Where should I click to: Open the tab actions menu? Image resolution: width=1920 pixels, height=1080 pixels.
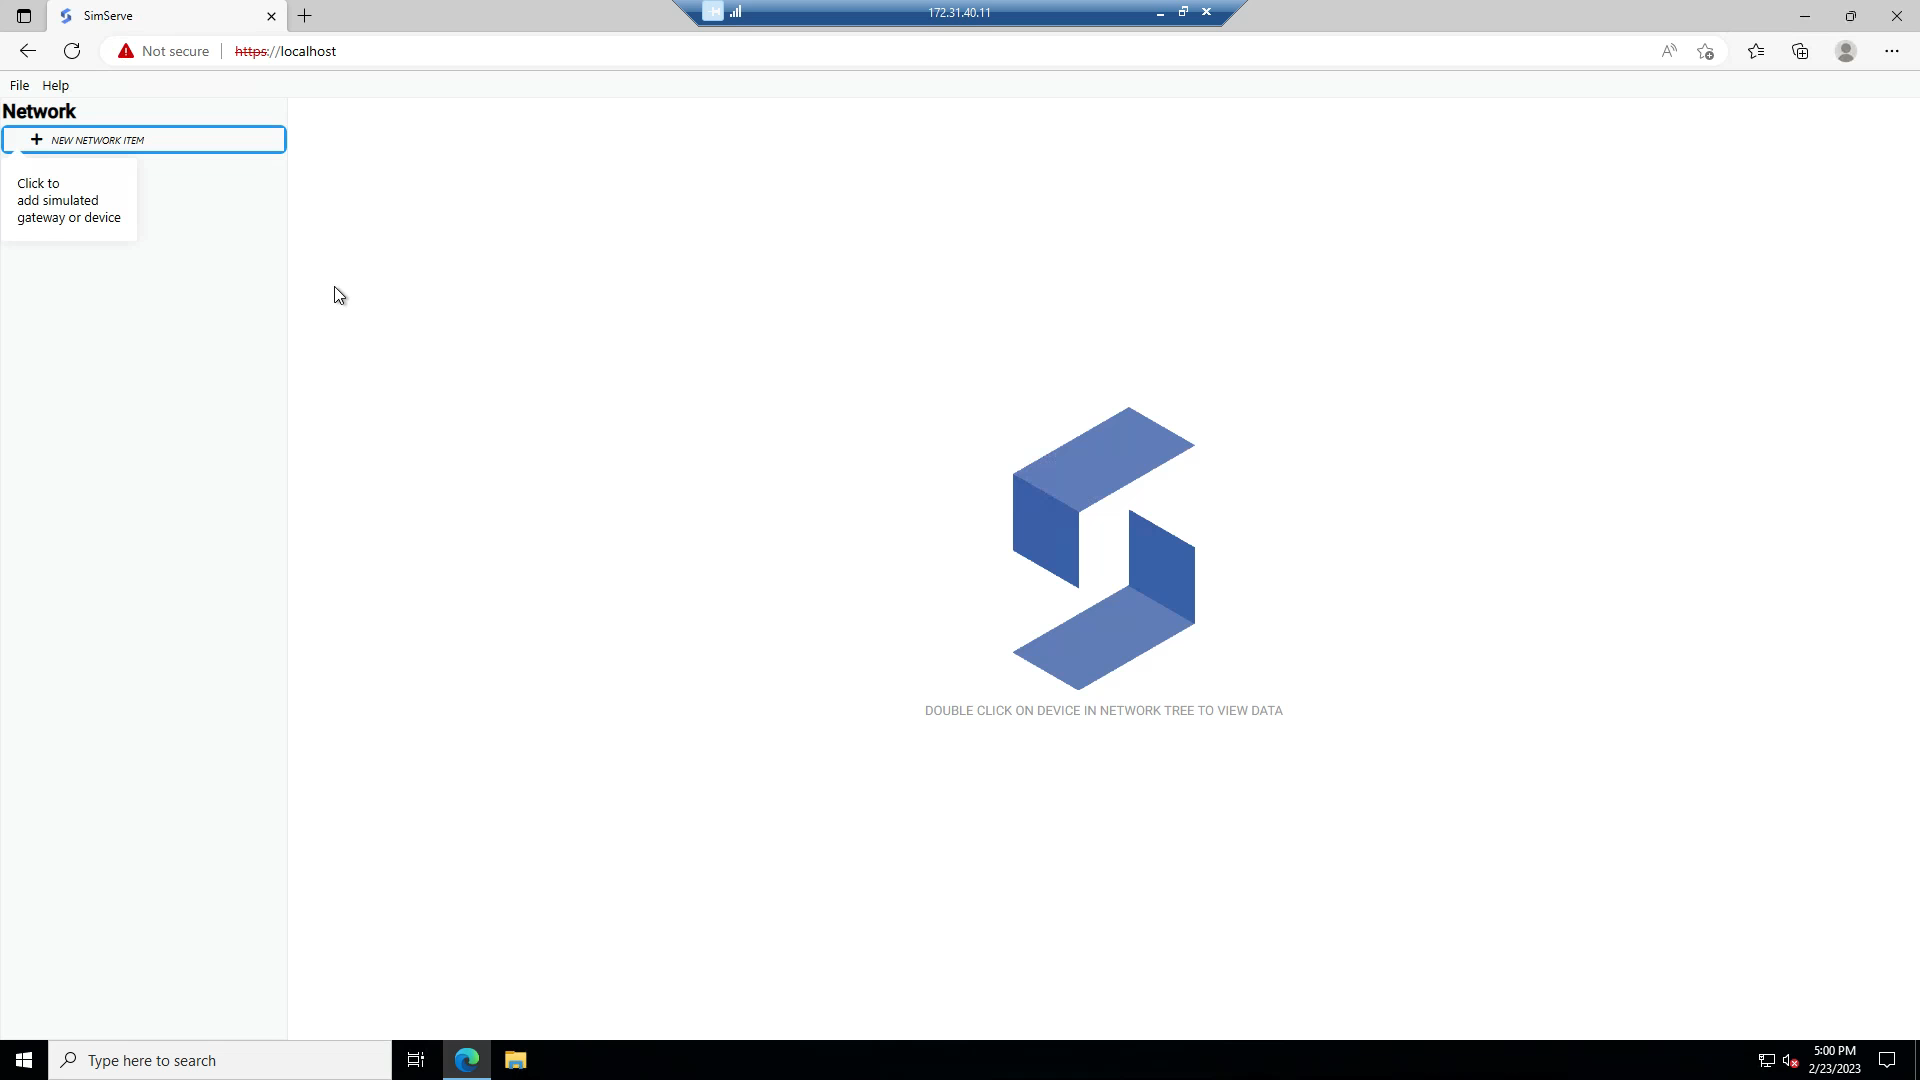point(24,16)
